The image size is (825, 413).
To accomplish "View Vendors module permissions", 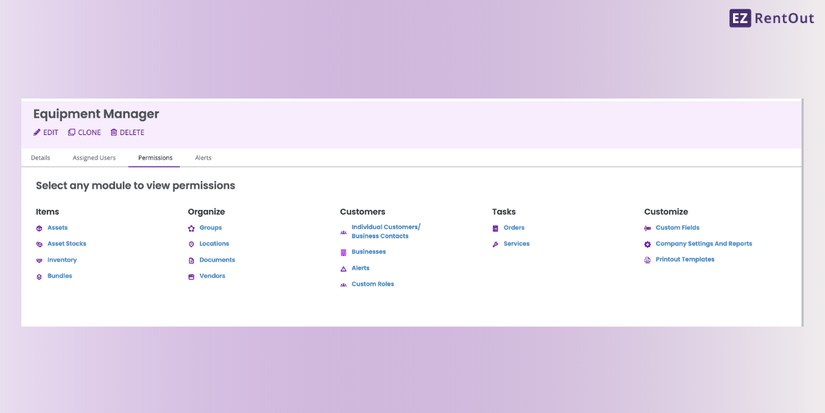I will (212, 276).
